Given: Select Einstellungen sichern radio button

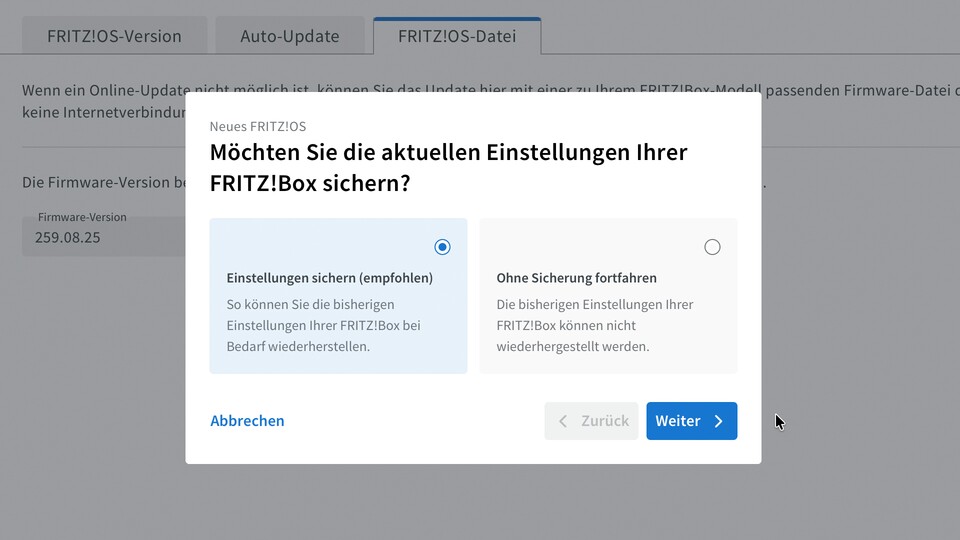Looking at the screenshot, I should [442, 247].
